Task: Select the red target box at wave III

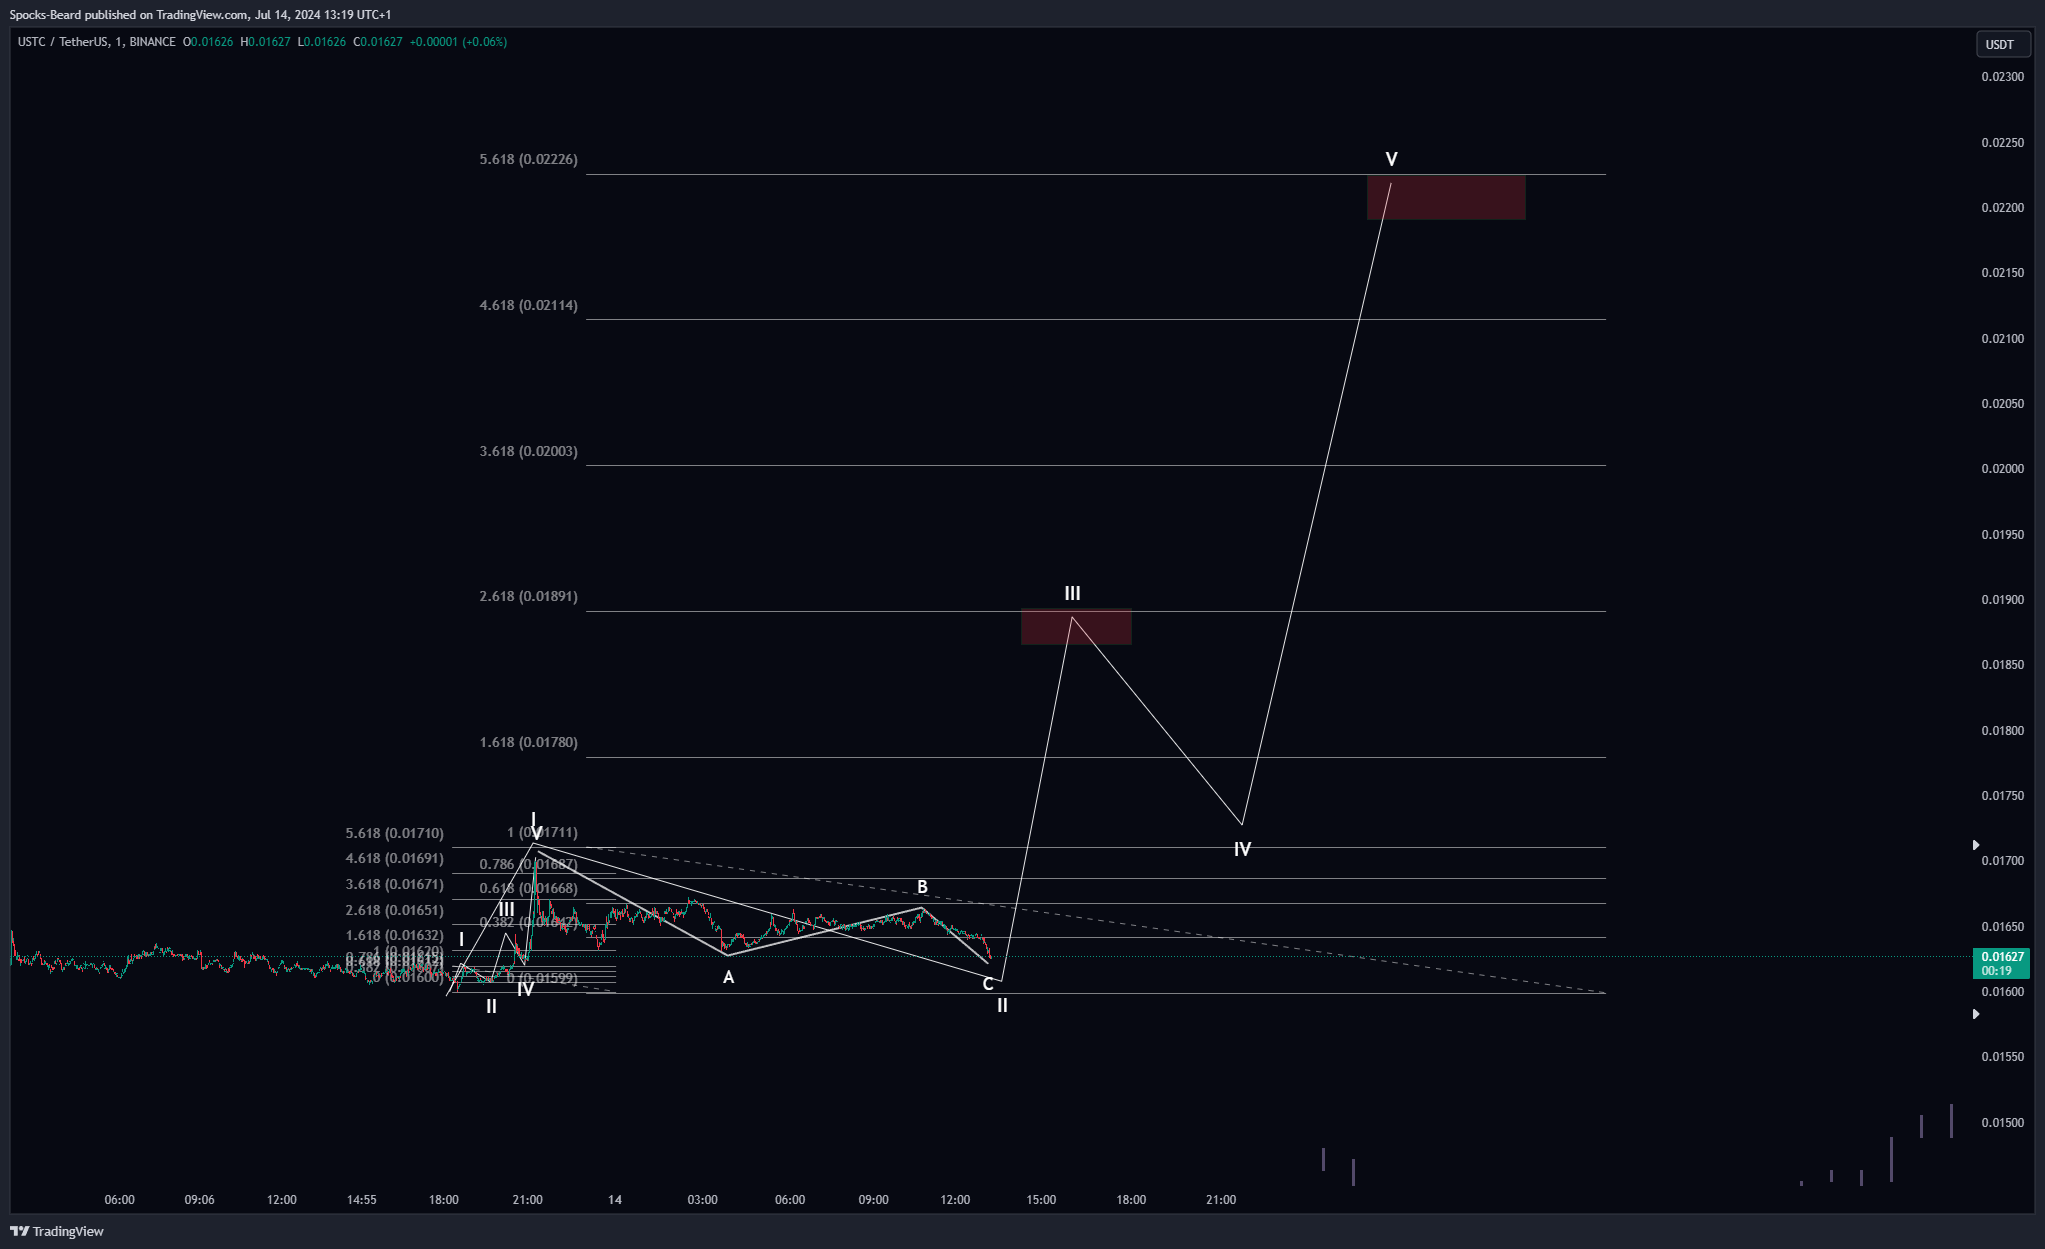Action: pyautogui.click(x=1076, y=627)
